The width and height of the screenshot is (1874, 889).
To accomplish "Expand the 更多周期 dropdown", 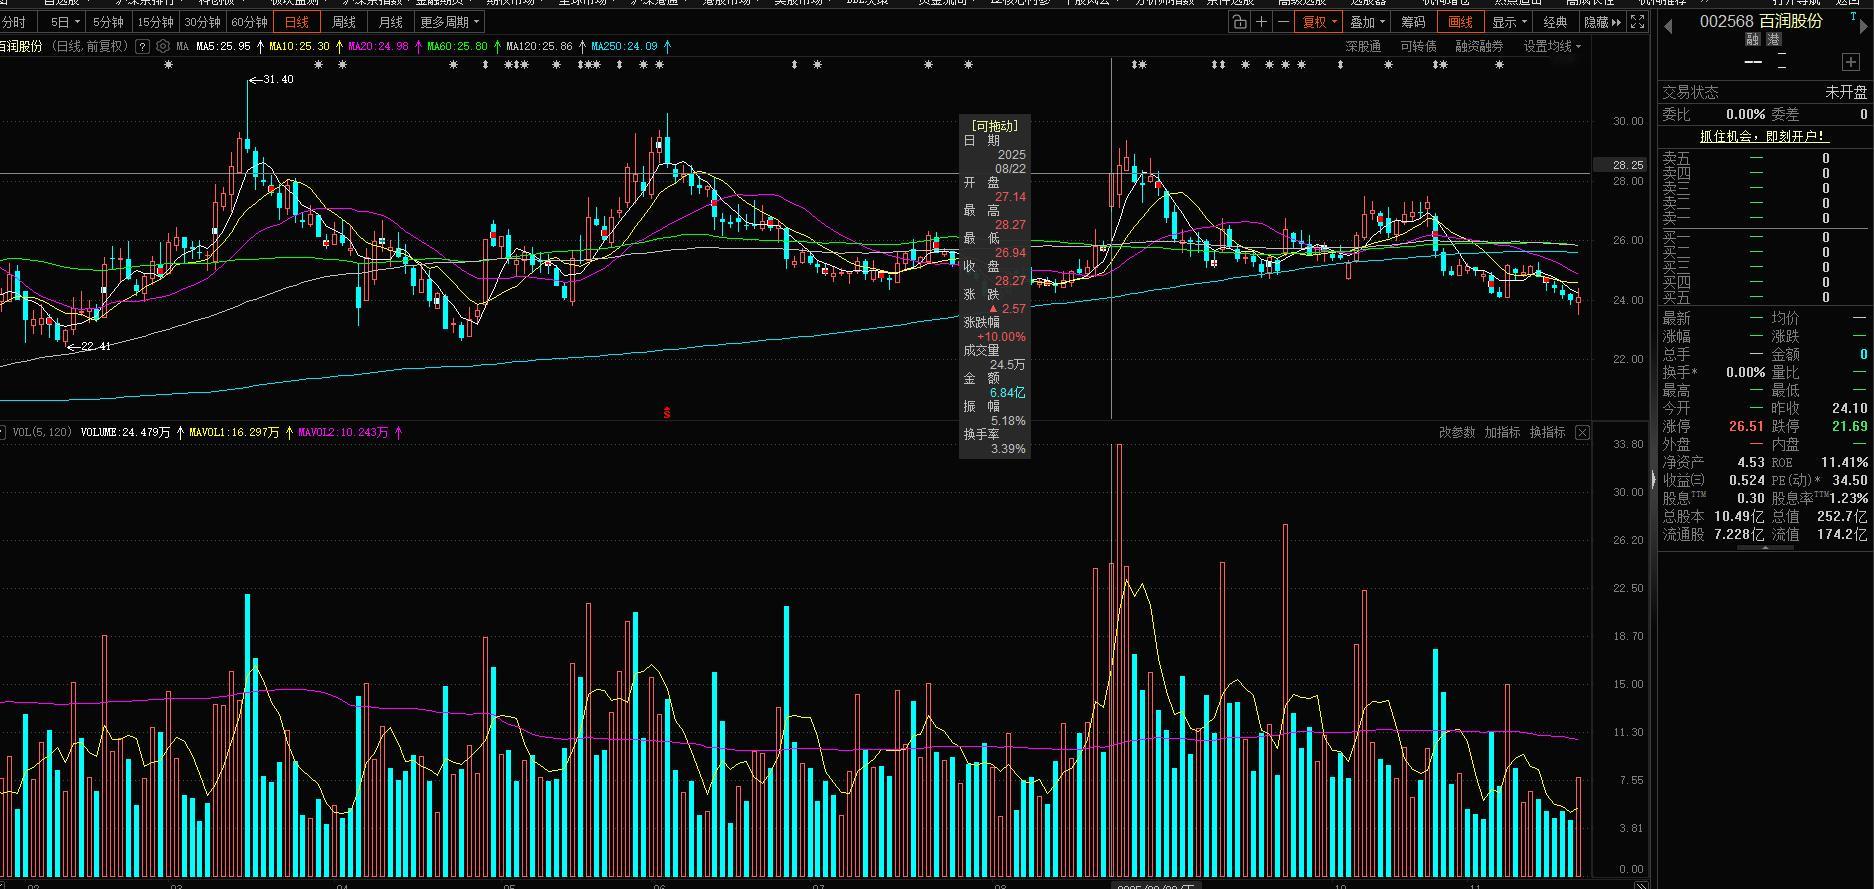I will click(449, 22).
